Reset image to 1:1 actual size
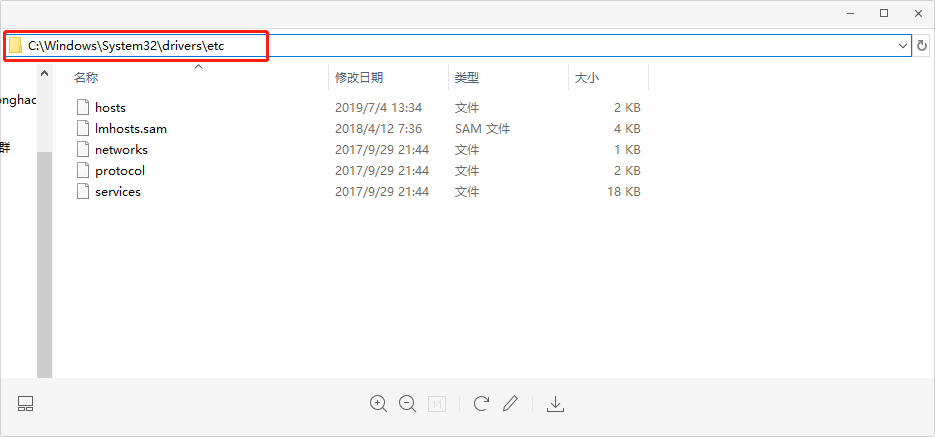Image resolution: width=935 pixels, height=437 pixels. (x=437, y=404)
